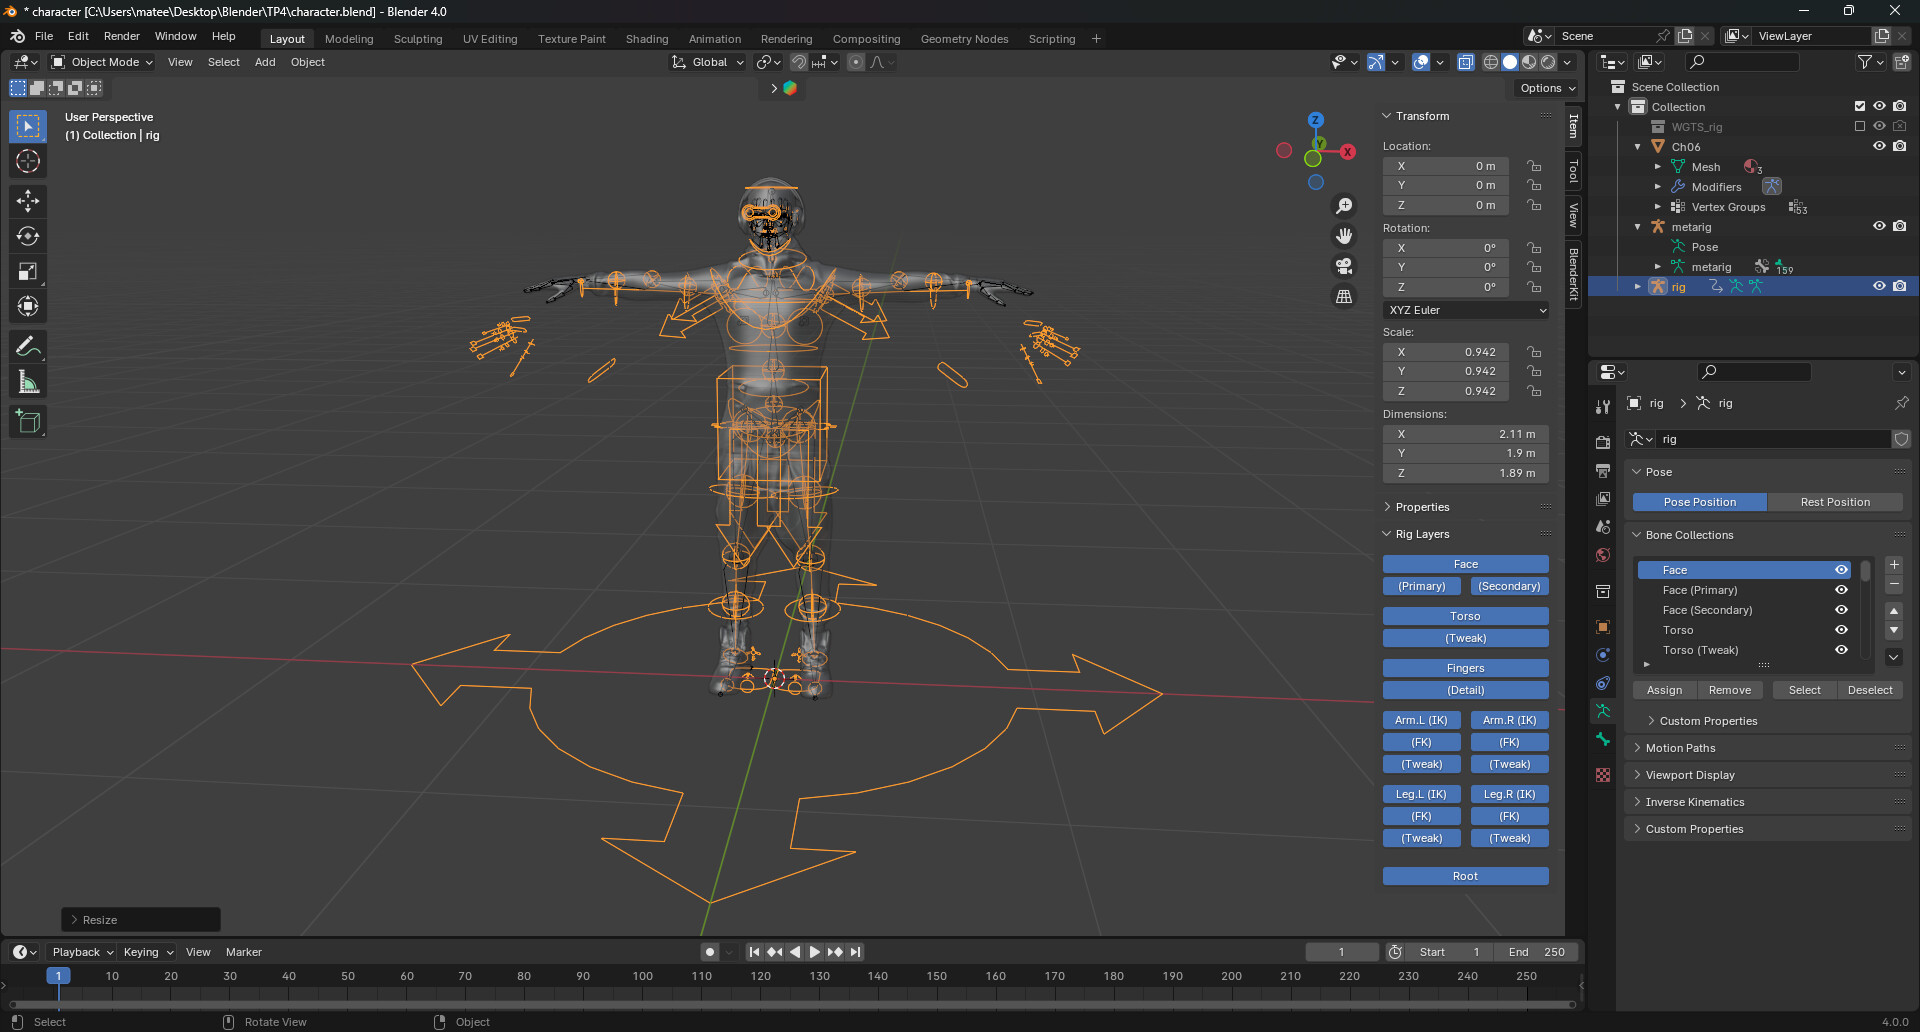Open the Bone properties tab

pos(1603,739)
